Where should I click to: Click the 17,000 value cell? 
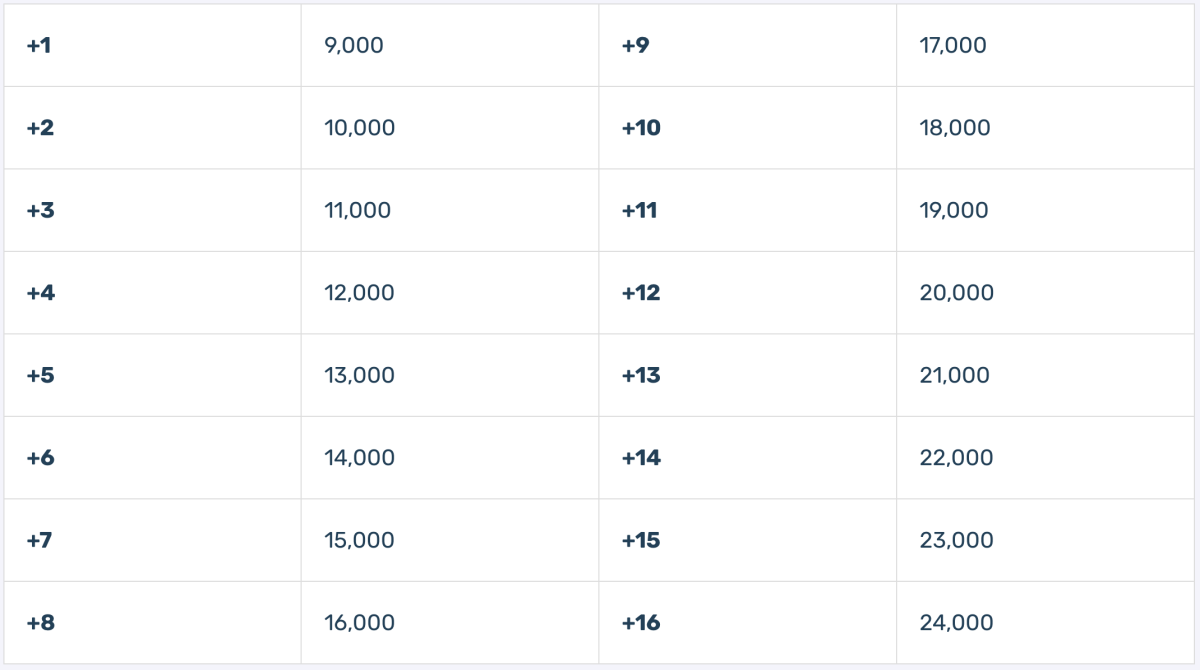(1046, 45)
